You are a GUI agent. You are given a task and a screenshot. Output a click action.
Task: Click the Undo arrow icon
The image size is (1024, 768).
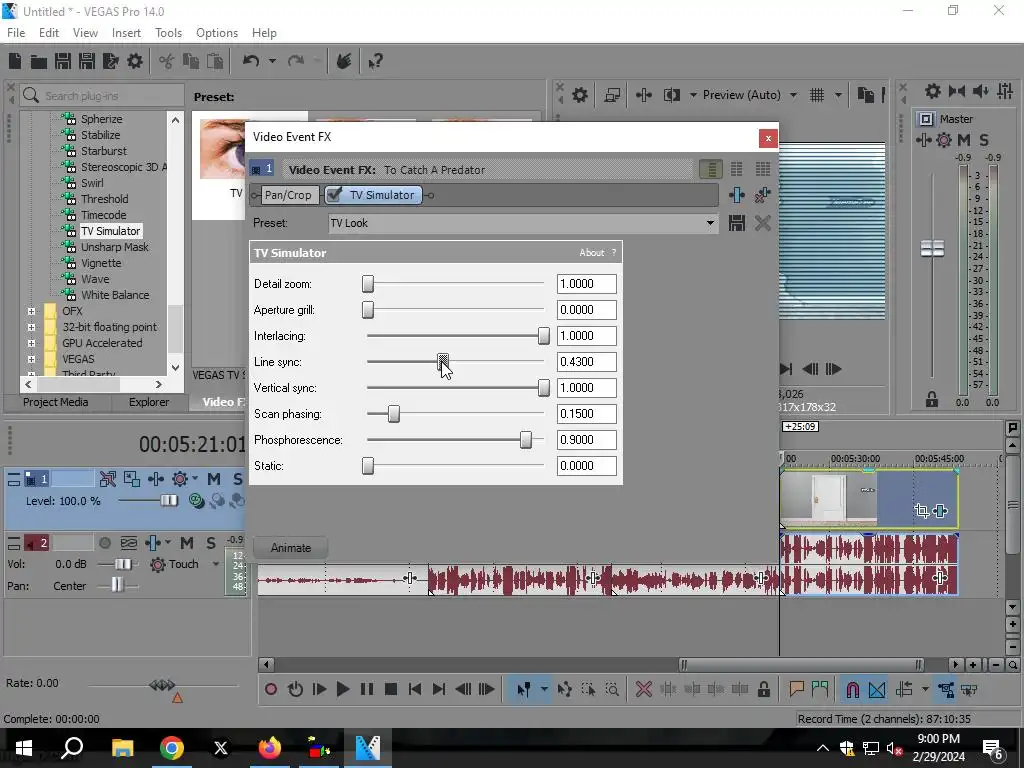coord(251,61)
